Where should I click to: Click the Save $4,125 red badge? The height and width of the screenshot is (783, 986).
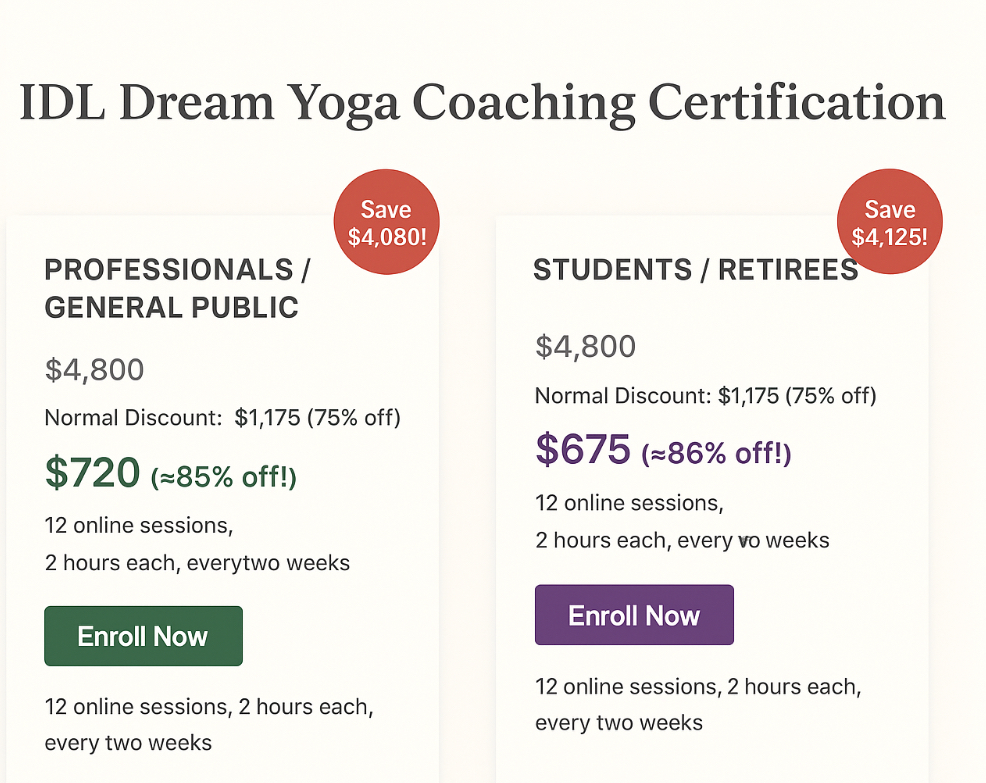click(x=889, y=222)
